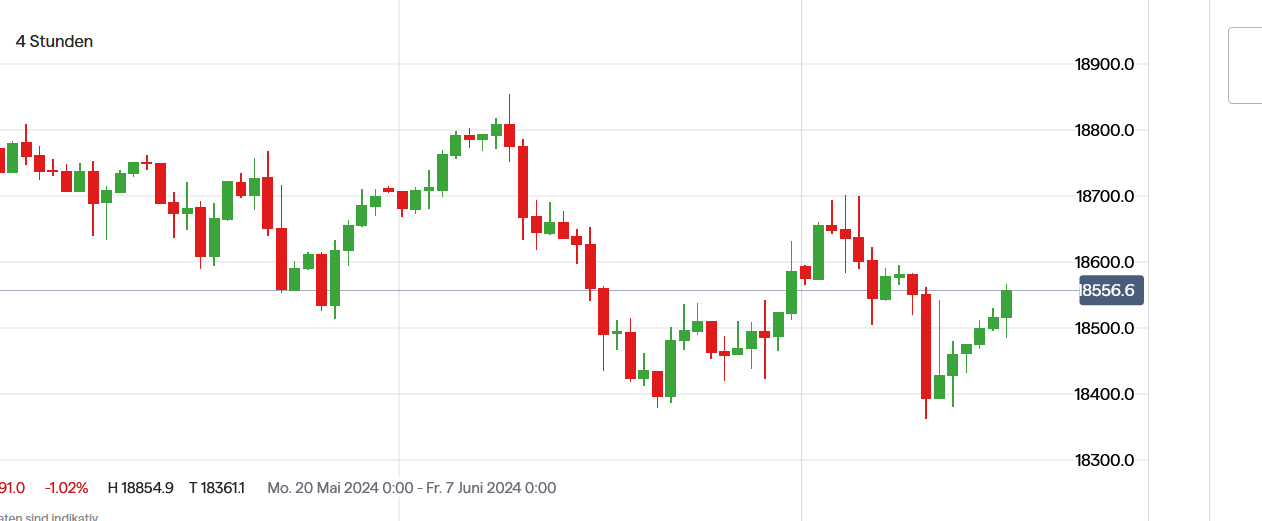
Task: Click the 18500.0 price axis label
Action: [x=1104, y=329]
